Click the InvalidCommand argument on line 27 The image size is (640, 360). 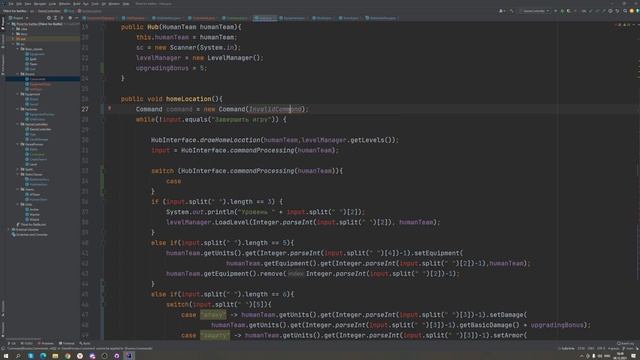pos(275,109)
